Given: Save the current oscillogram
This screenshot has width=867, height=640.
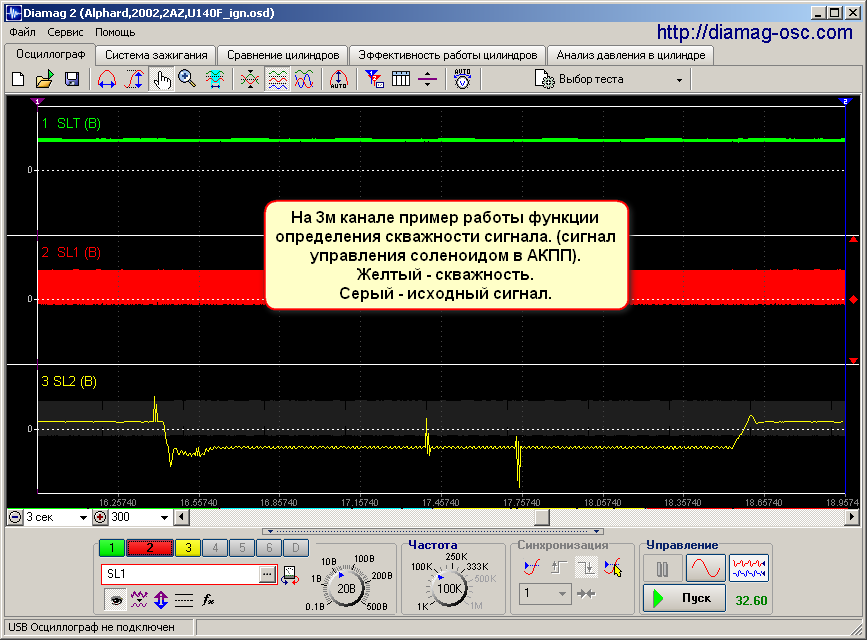Looking at the screenshot, I should pos(72,80).
